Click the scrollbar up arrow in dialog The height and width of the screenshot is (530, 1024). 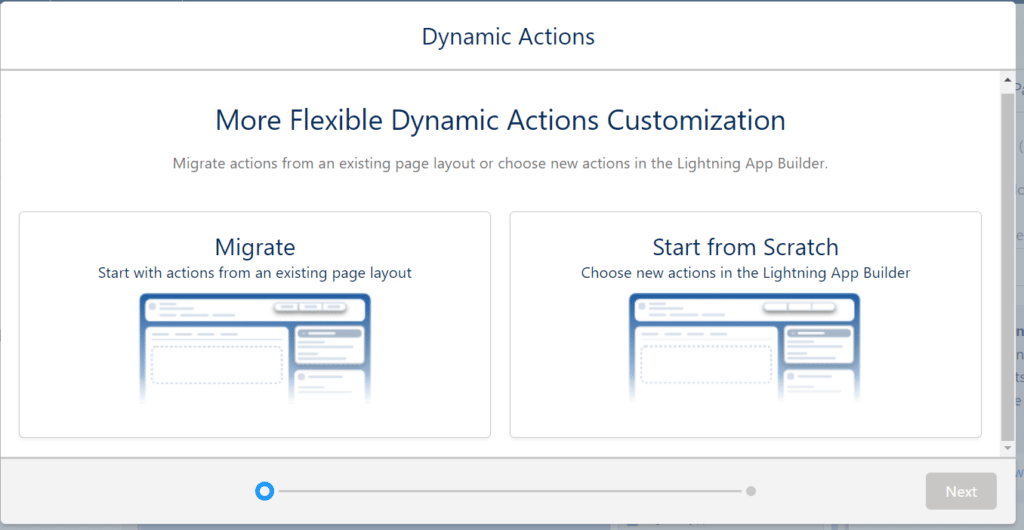tap(1007, 79)
